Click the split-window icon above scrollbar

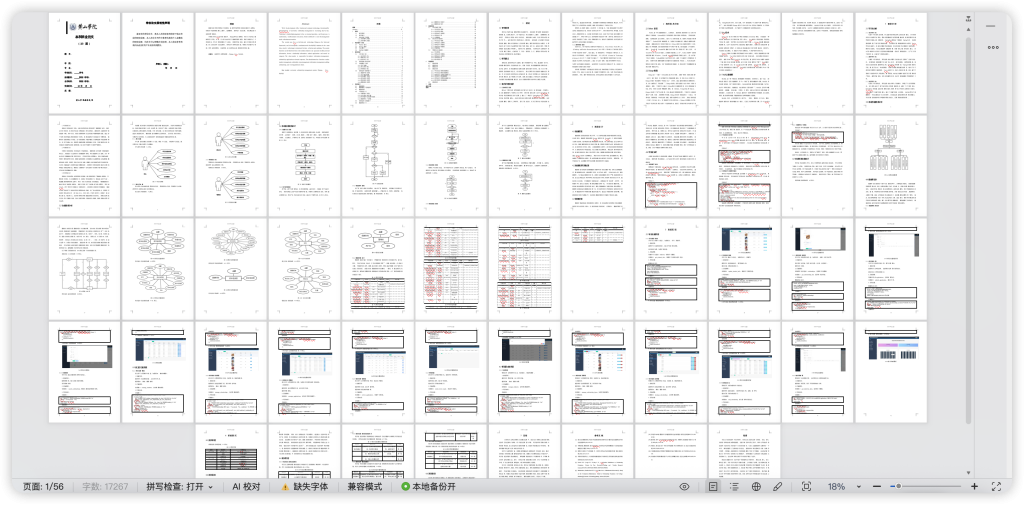tap(968, 18)
